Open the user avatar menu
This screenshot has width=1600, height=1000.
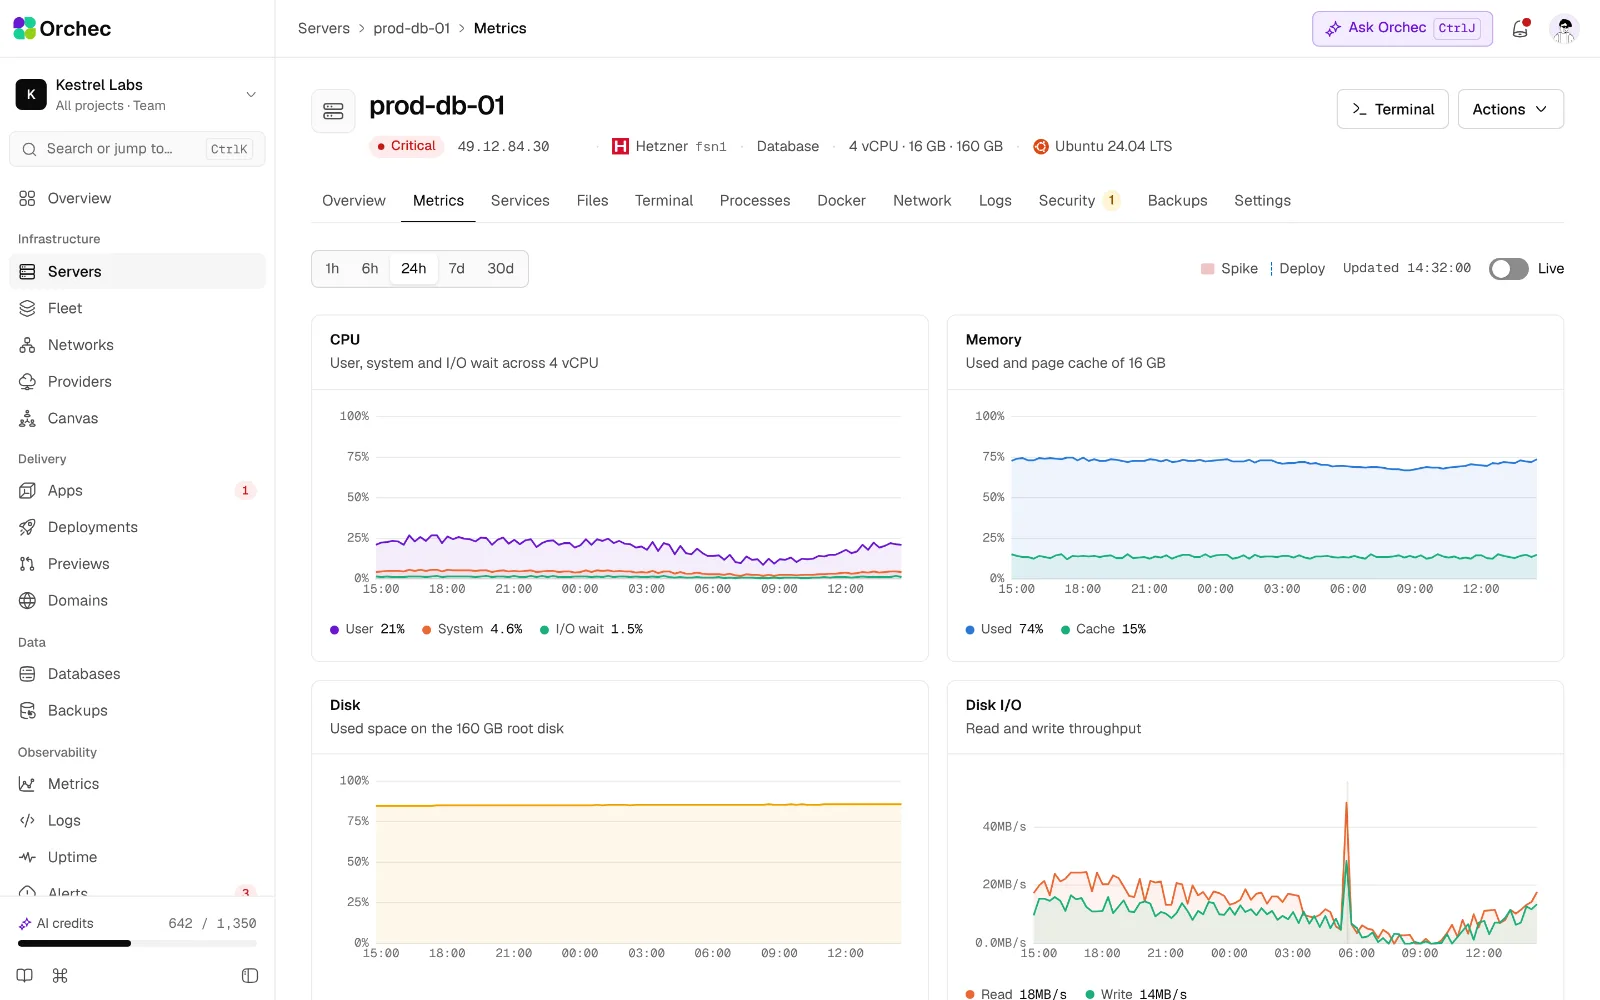pos(1564,29)
